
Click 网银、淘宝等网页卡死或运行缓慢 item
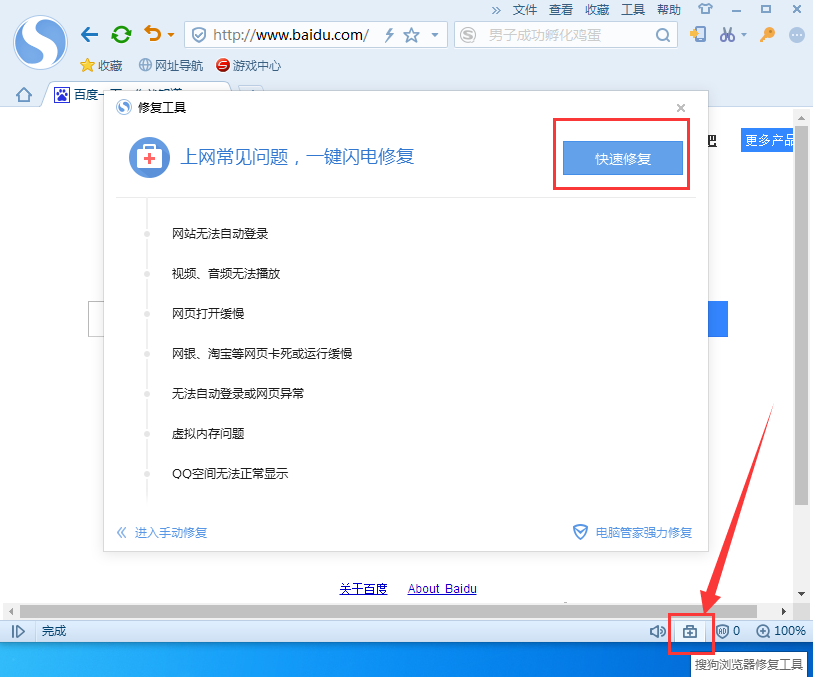(x=262, y=354)
